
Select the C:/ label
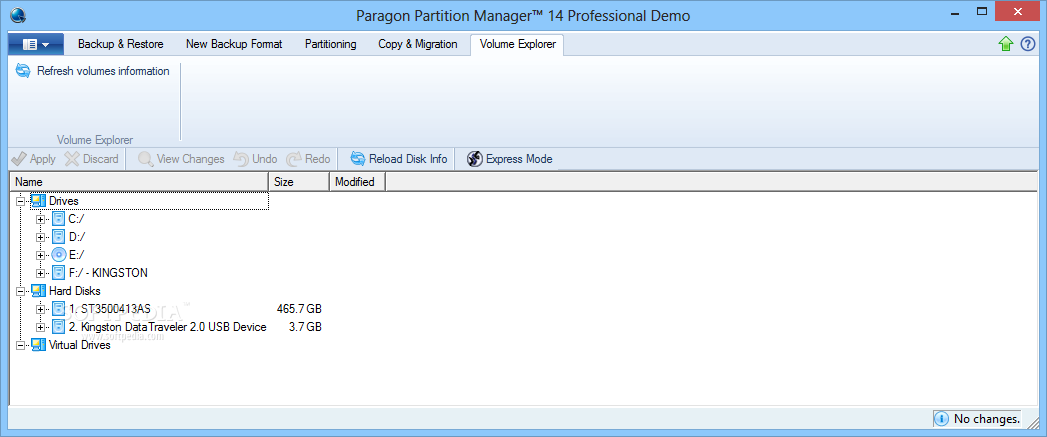tap(77, 218)
